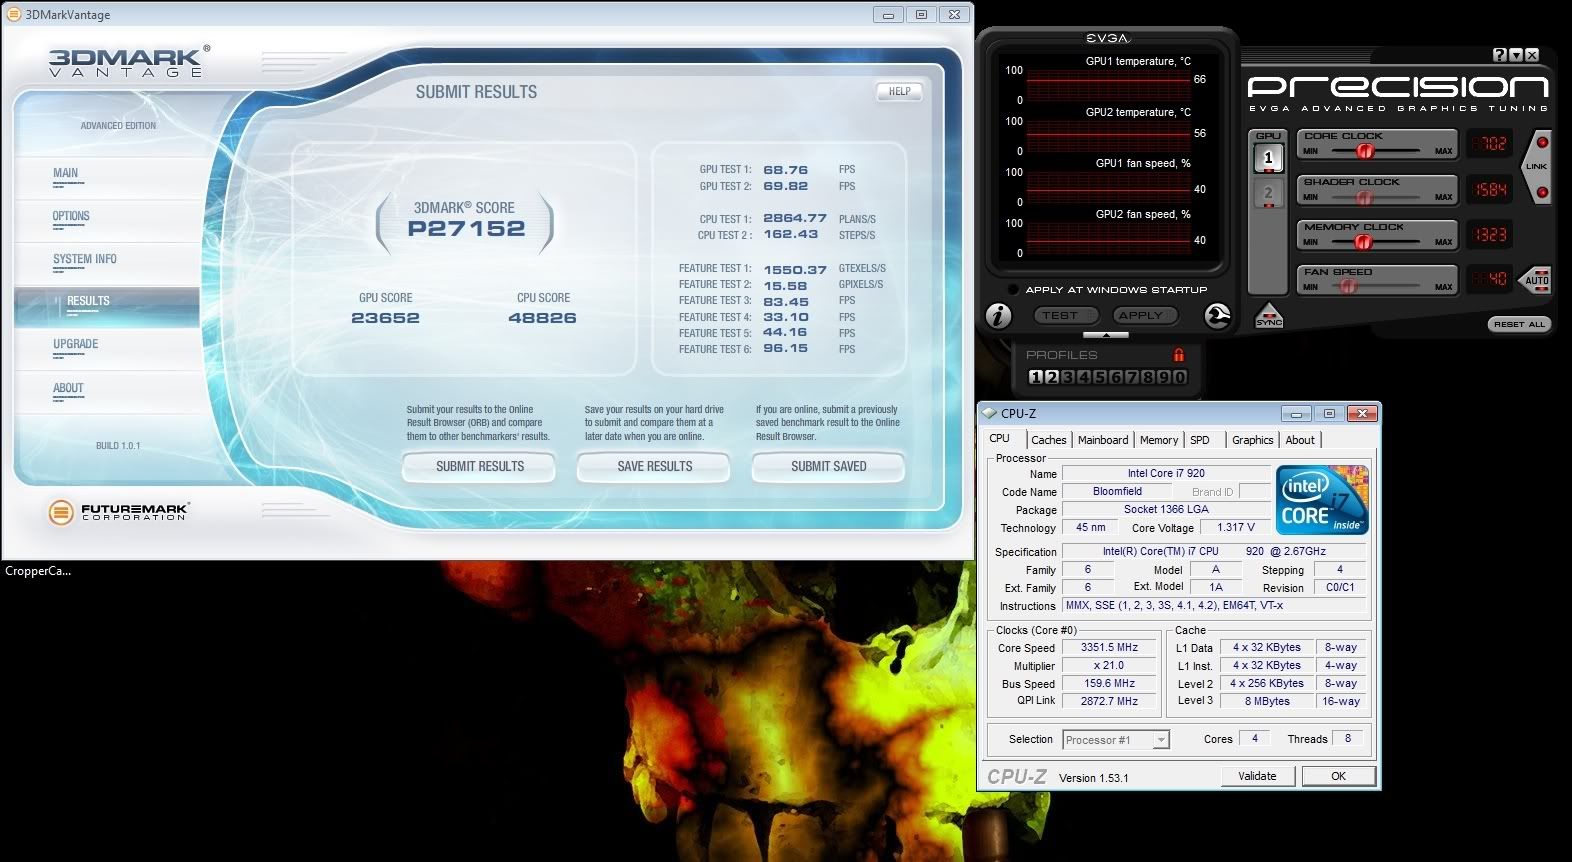Open EVGA Precision information icon
The height and width of the screenshot is (862, 1572).
pyautogui.click(x=998, y=316)
